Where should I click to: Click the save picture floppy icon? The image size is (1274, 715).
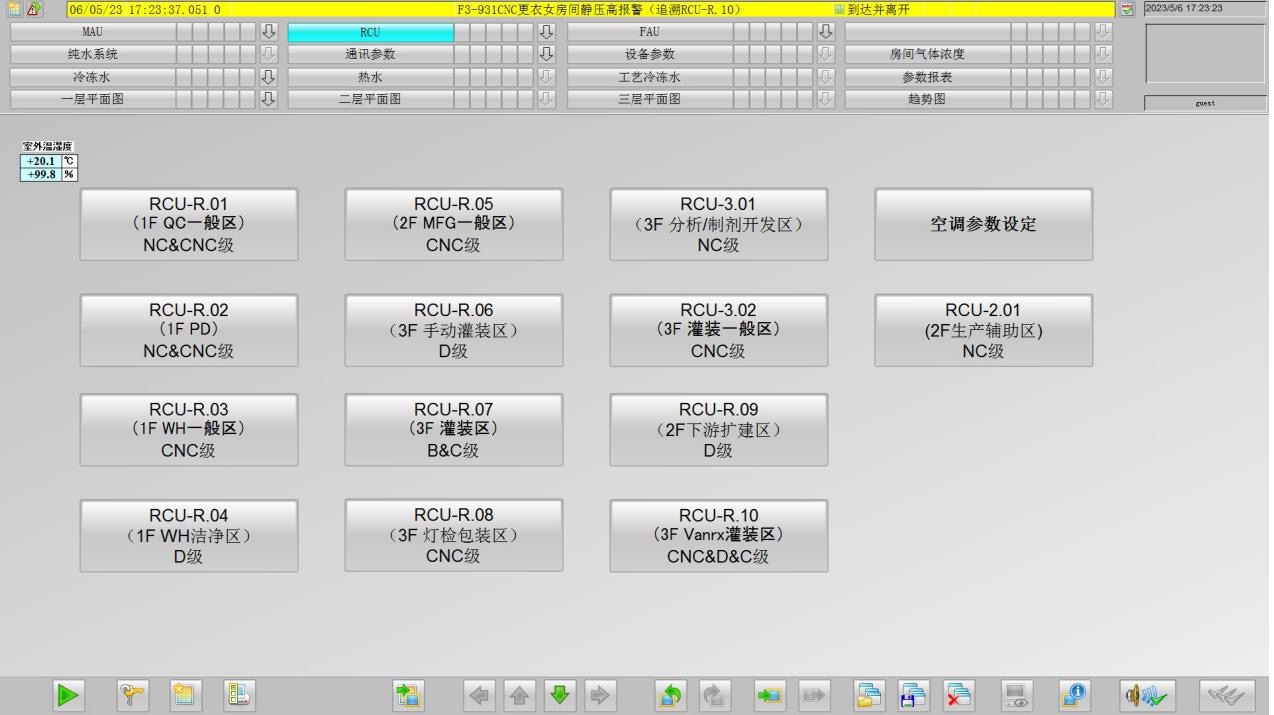click(913, 695)
